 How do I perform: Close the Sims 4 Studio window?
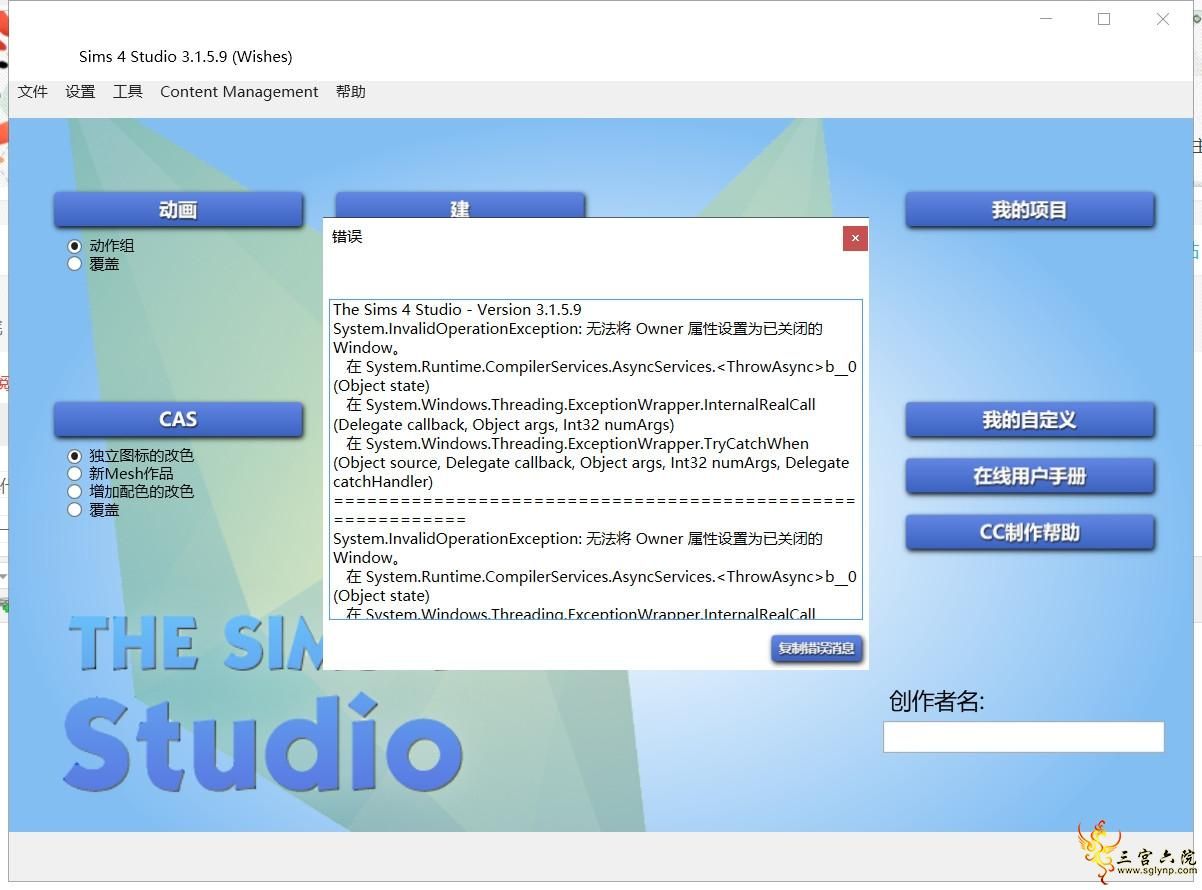[1163, 19]
